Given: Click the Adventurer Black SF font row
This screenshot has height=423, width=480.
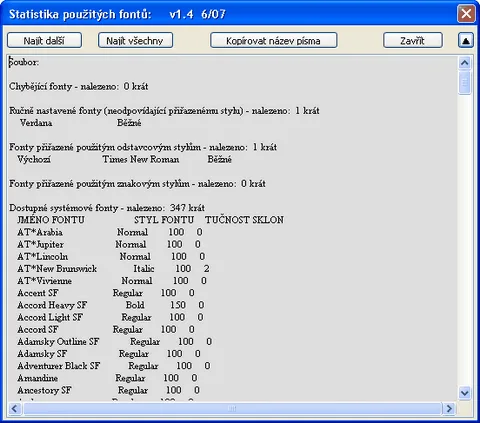Looking at the screenshot, I should coord(114,366).
